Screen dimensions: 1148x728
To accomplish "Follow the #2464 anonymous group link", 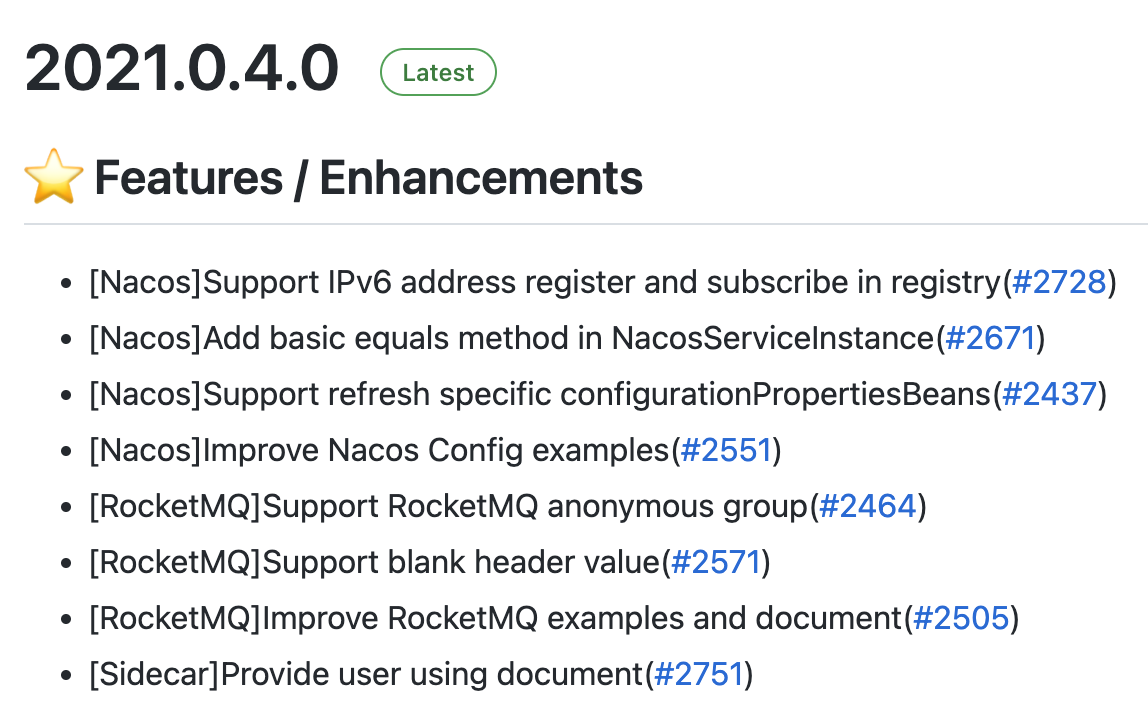I will click(x=867, y=507).
